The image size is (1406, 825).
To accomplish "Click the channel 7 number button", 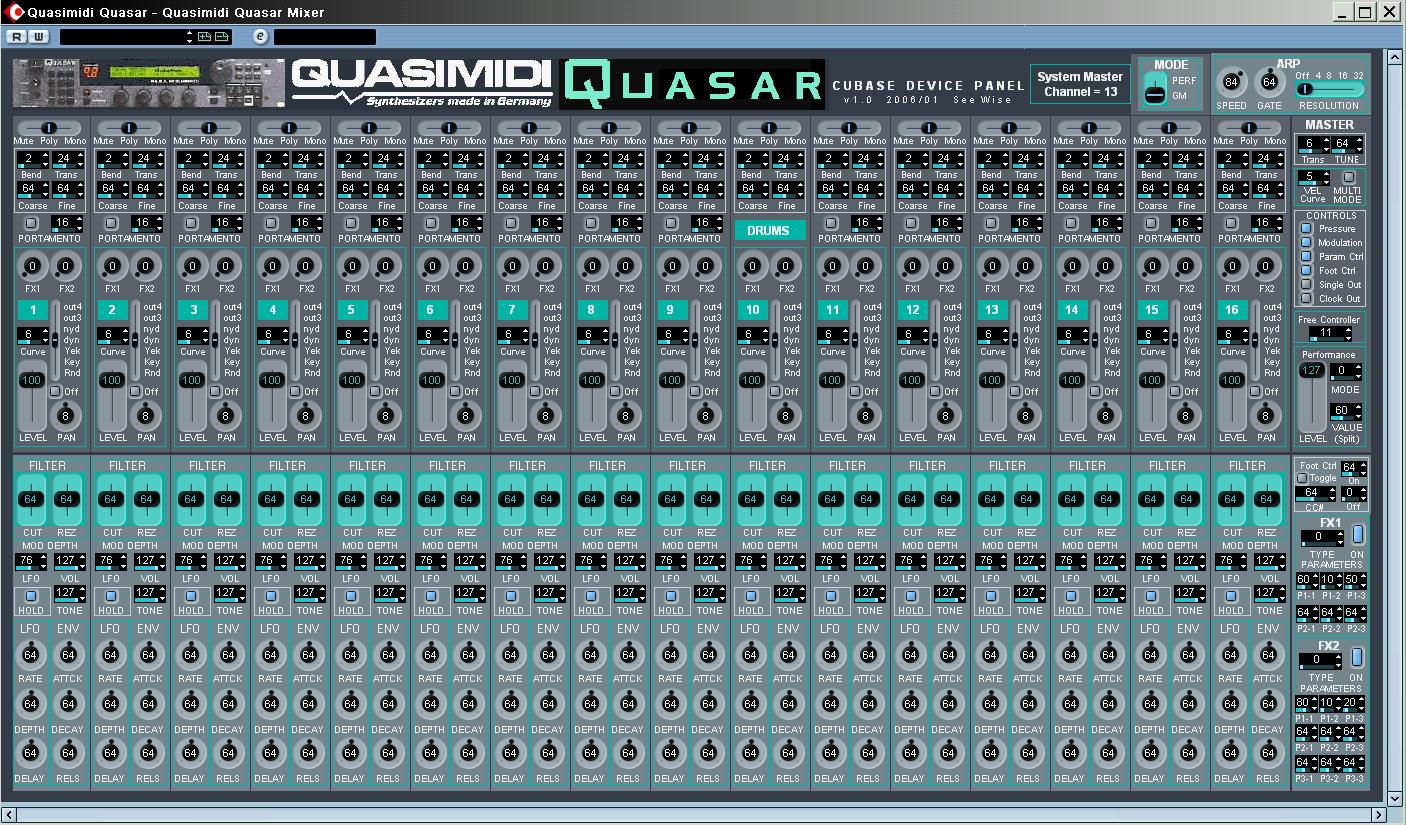I will [512, 310].
